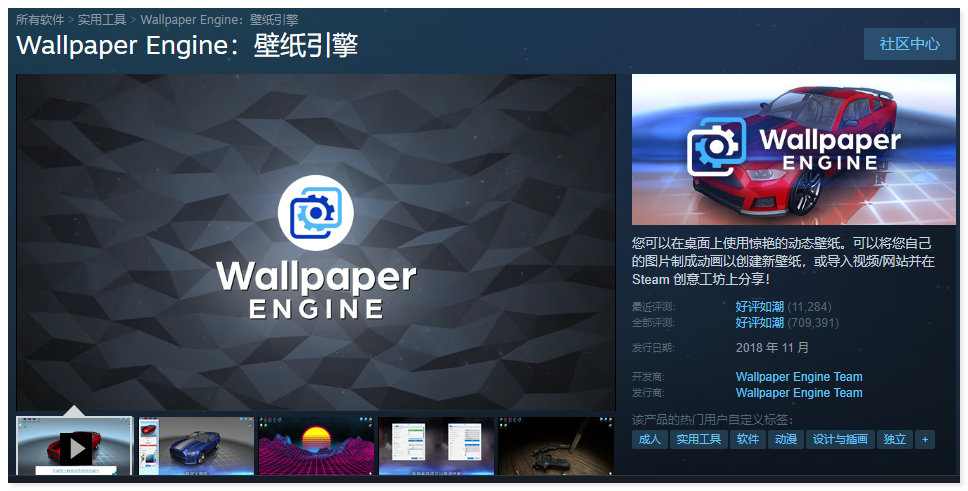
Task: Click the 成人 tag
Action: click(649, 439)
